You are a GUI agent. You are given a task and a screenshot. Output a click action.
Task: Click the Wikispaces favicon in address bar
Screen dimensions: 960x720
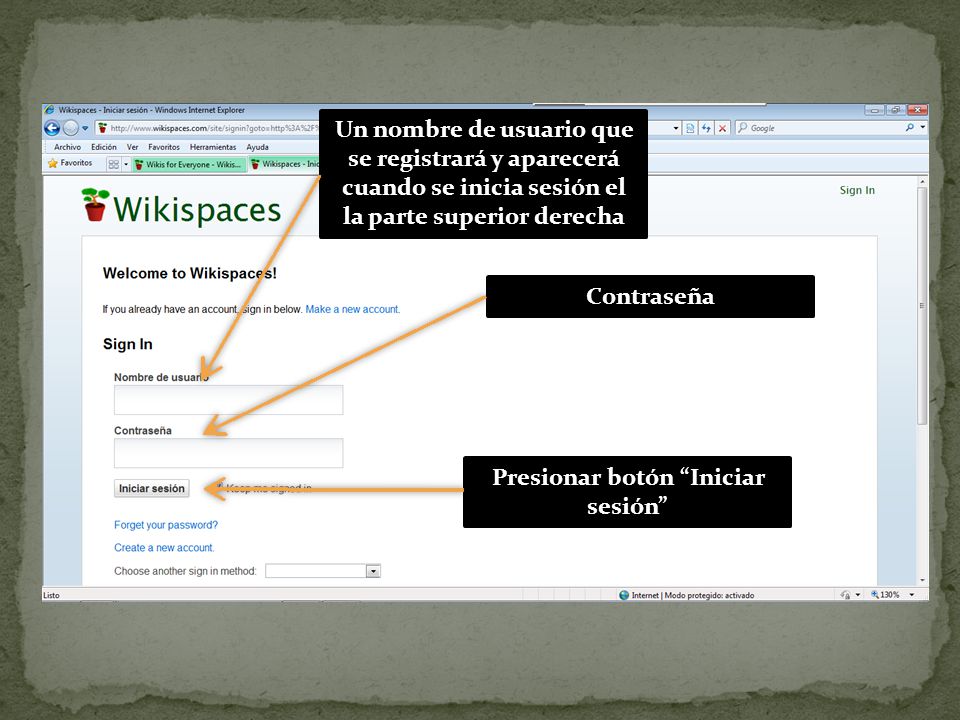tap(102, 128)
